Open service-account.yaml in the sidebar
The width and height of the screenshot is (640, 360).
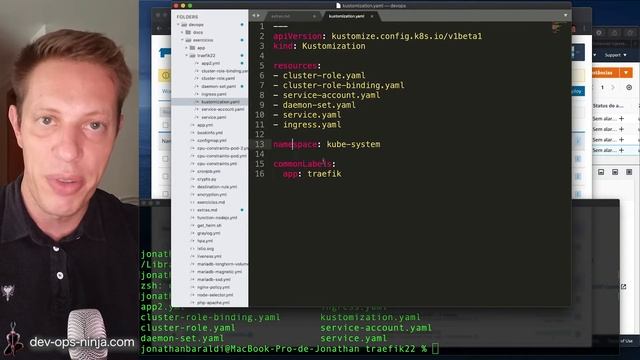pos(222,109)
